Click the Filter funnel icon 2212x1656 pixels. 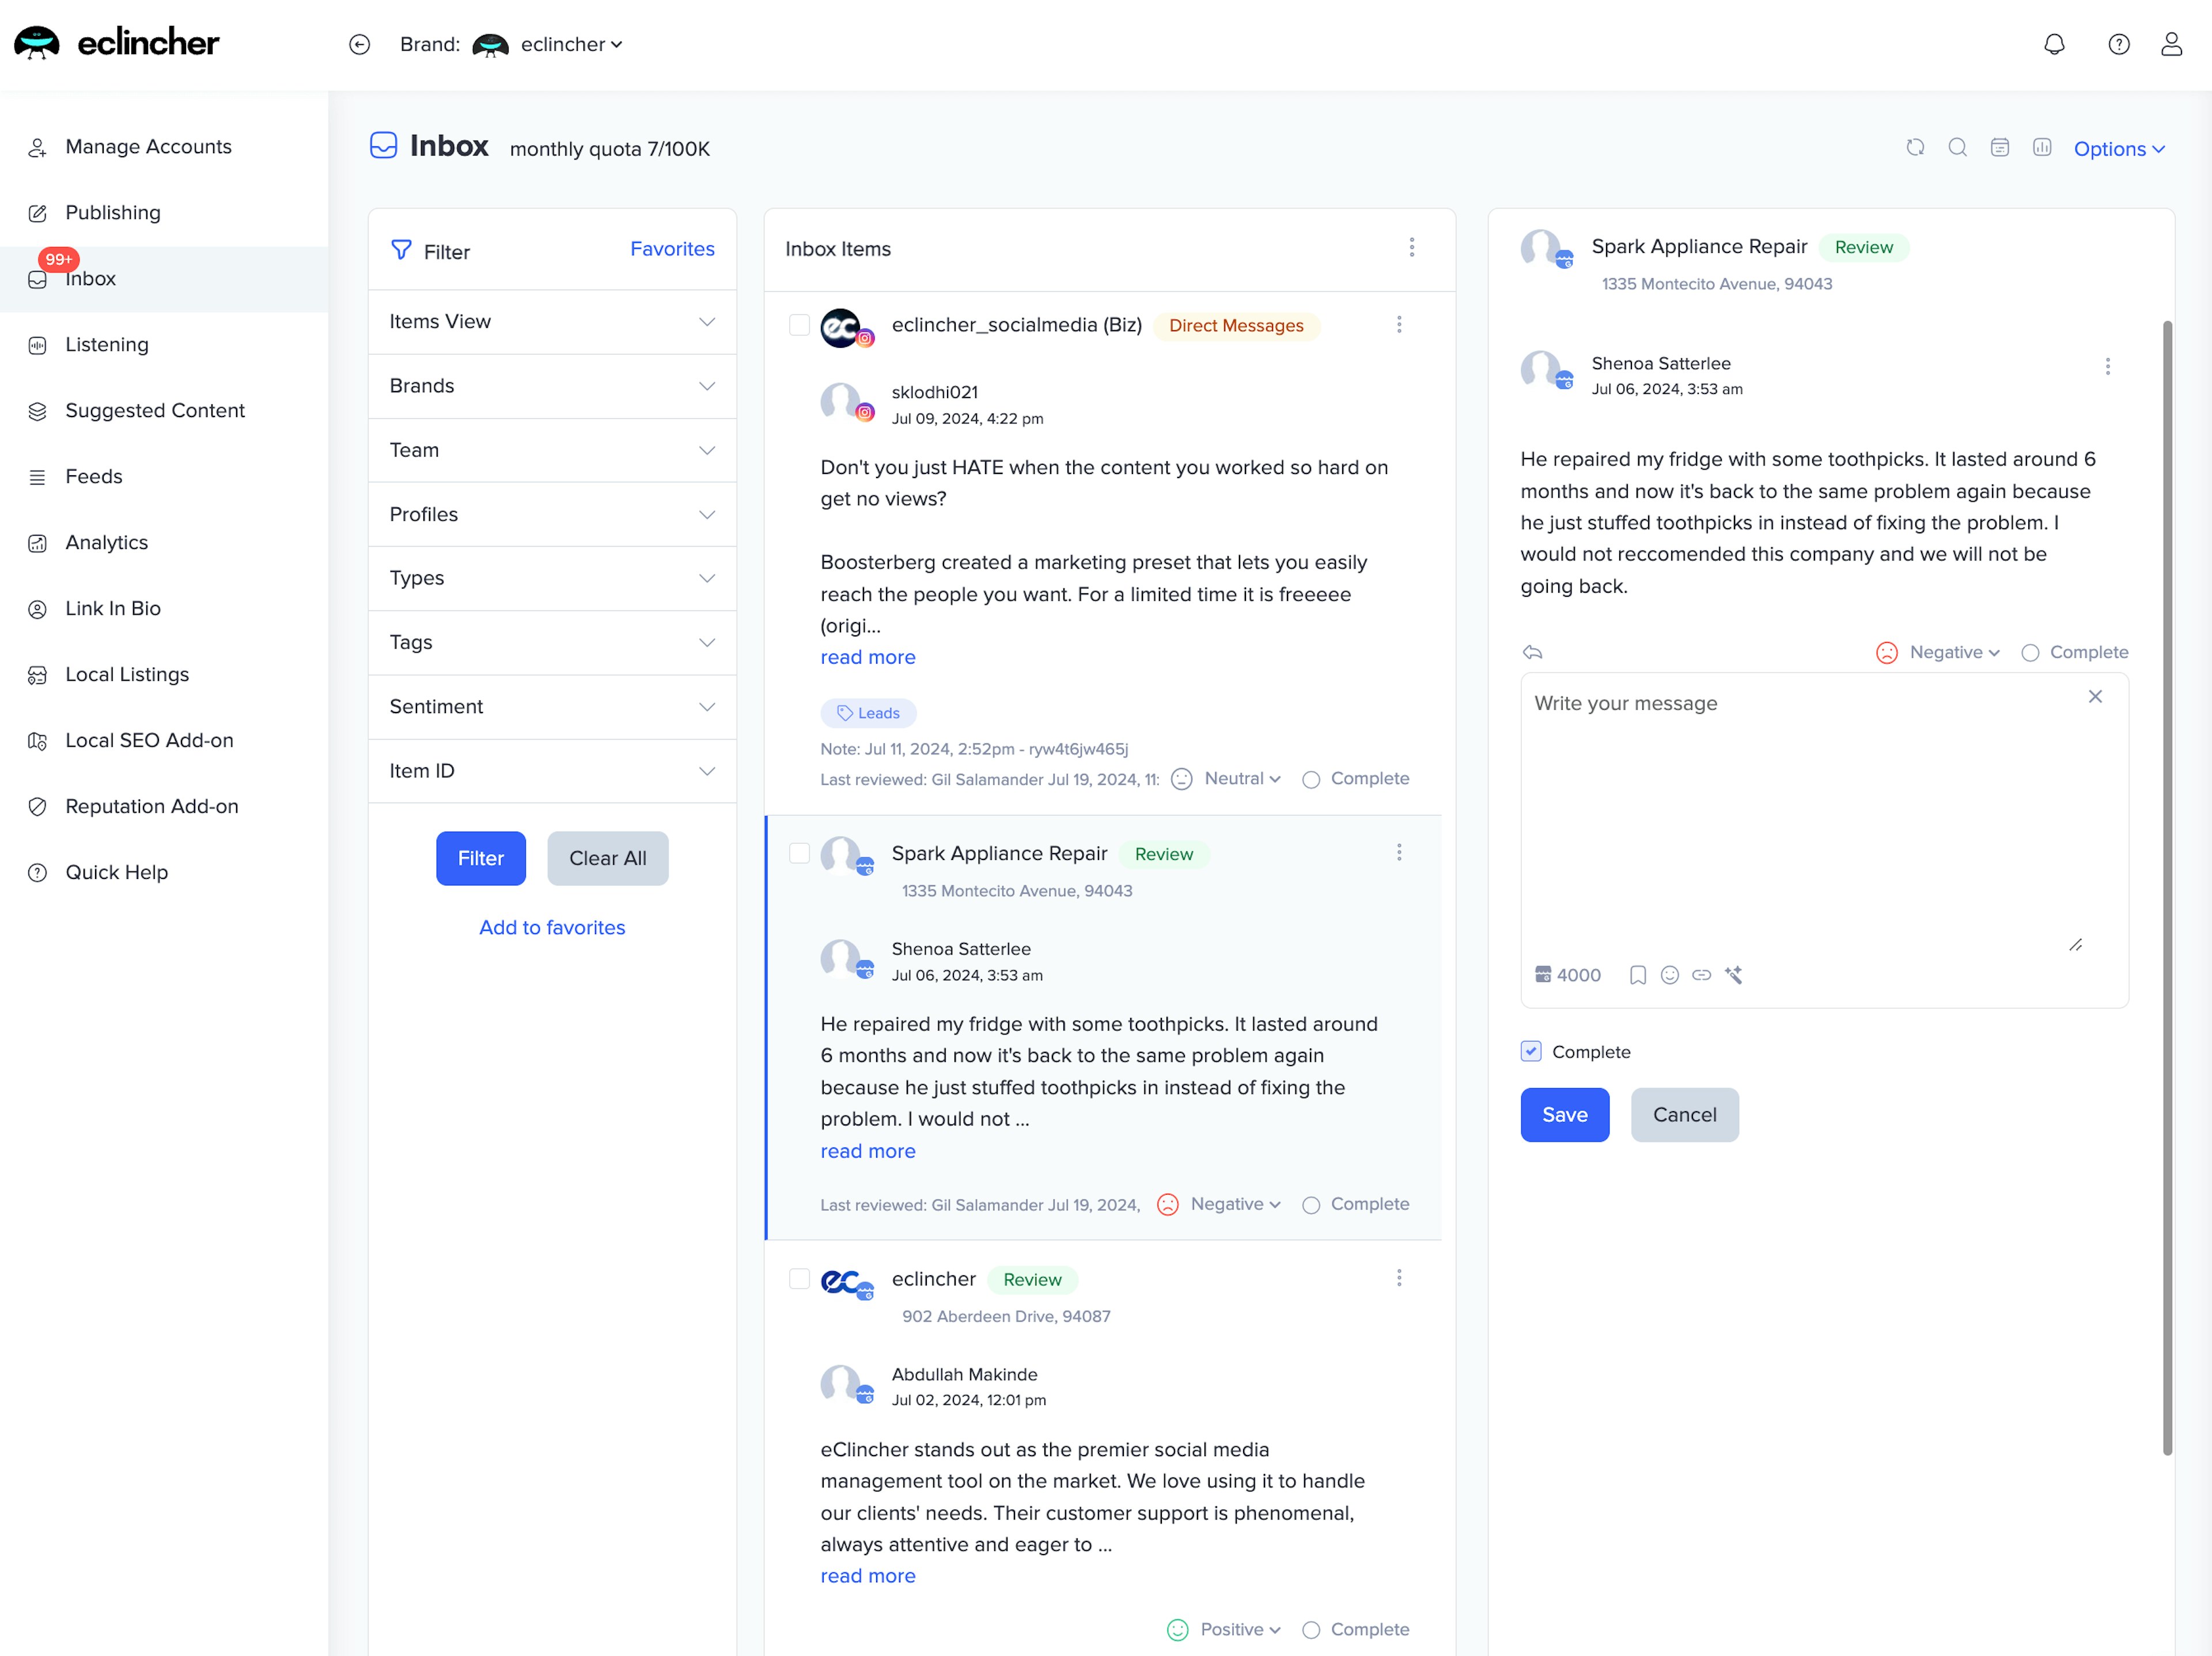tap(401, 249)
